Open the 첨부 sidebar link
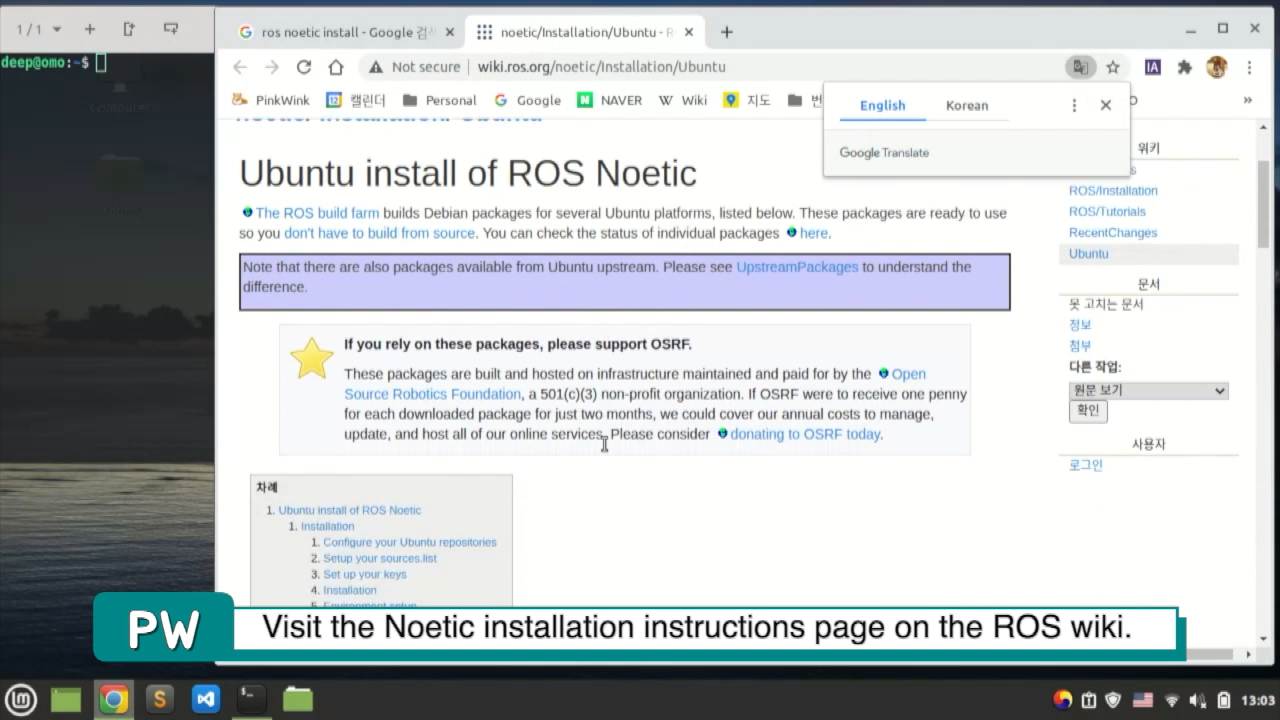This screenshot has width=1280, height=720. [1080, 346]
